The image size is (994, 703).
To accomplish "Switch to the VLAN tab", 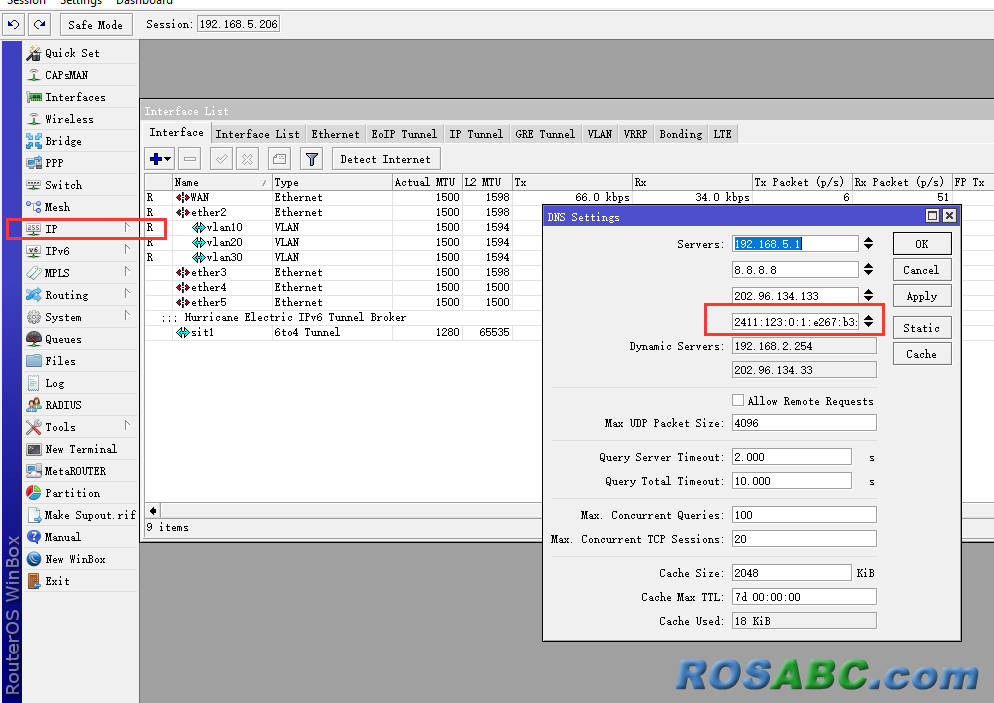I will pos(600,134).
